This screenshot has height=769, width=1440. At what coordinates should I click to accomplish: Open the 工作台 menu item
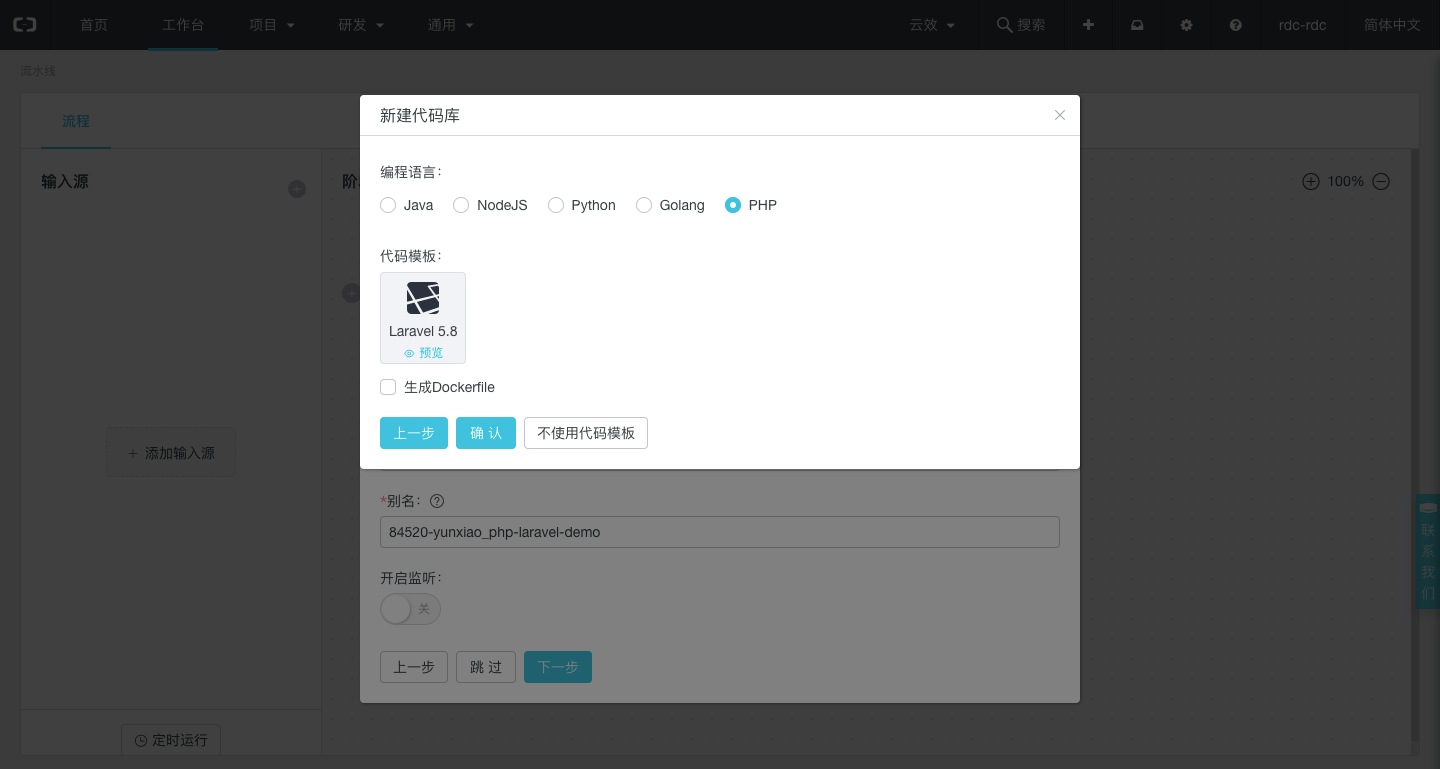[x=183, y=25]
